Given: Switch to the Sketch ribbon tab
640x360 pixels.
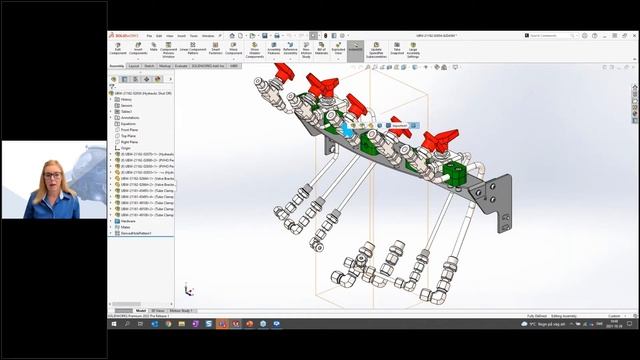Looking at the screenshot, I should tap(149, 66).
